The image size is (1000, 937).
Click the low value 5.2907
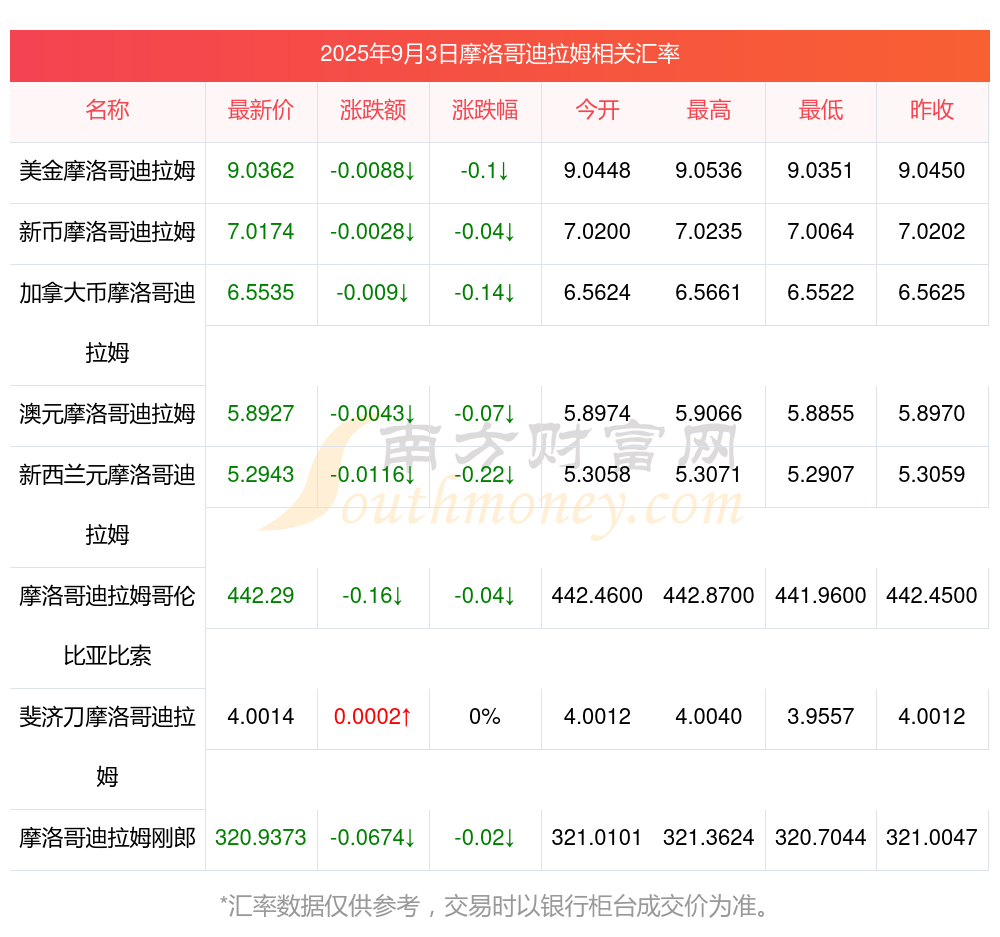point(821,475)
